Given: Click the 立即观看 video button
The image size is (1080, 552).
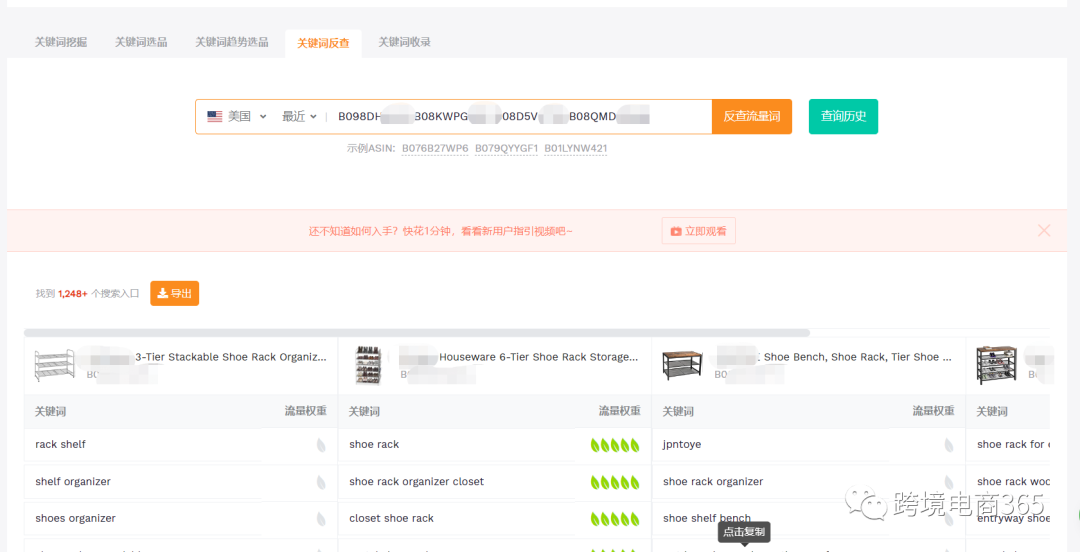Looking at the screenshot, I should point(698,231).
